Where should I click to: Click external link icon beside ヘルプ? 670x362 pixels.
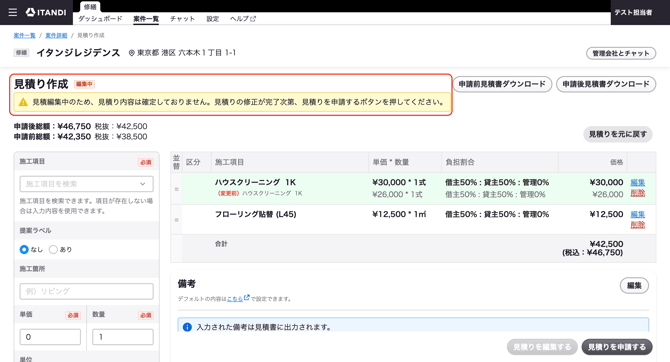tap(253, 19)
